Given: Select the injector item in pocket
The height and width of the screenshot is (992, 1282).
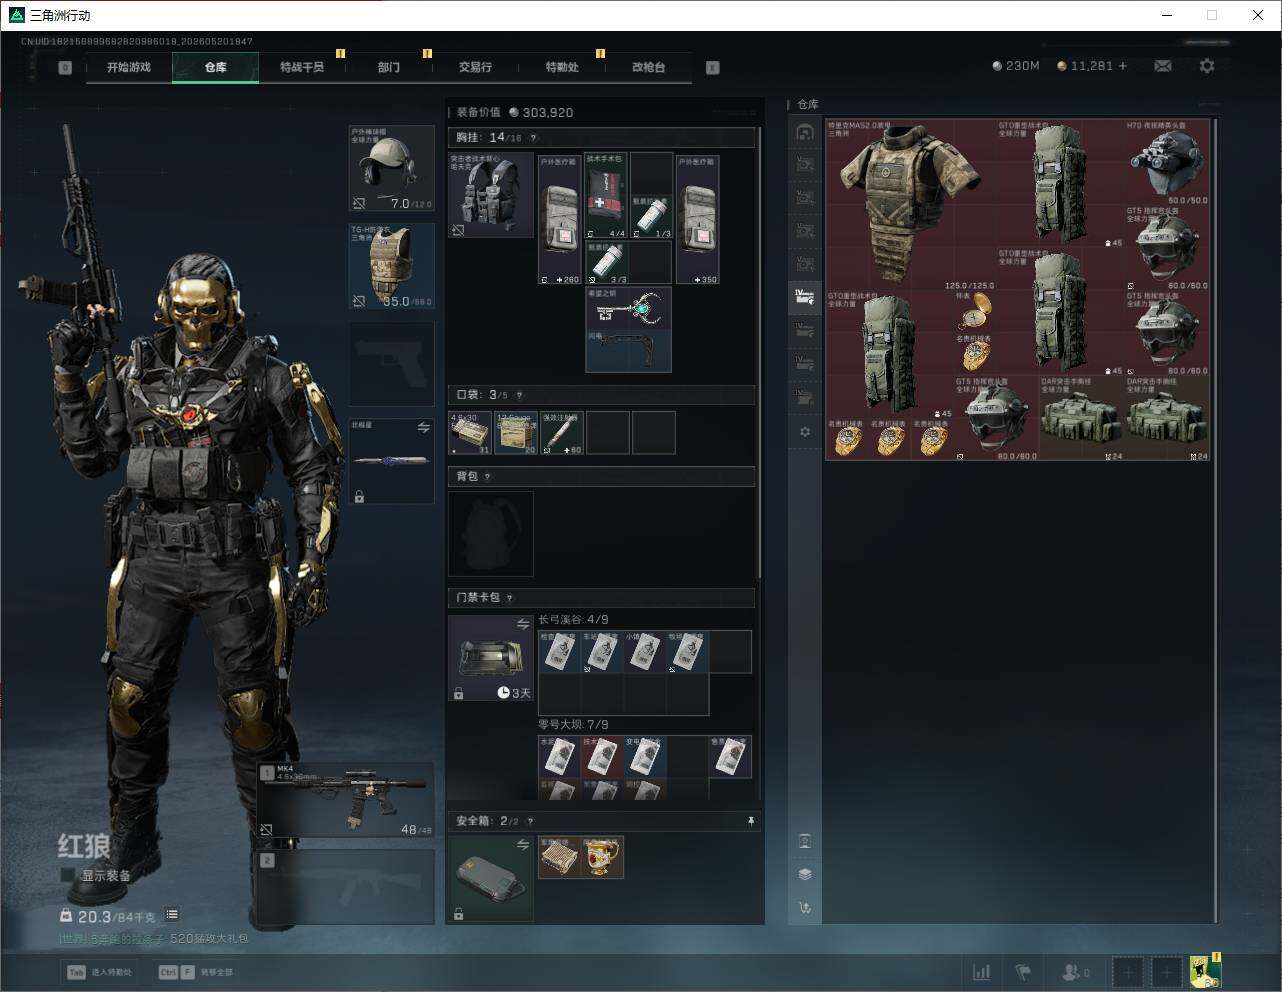Looking at the screenshot, I should (x=562, y=433).
